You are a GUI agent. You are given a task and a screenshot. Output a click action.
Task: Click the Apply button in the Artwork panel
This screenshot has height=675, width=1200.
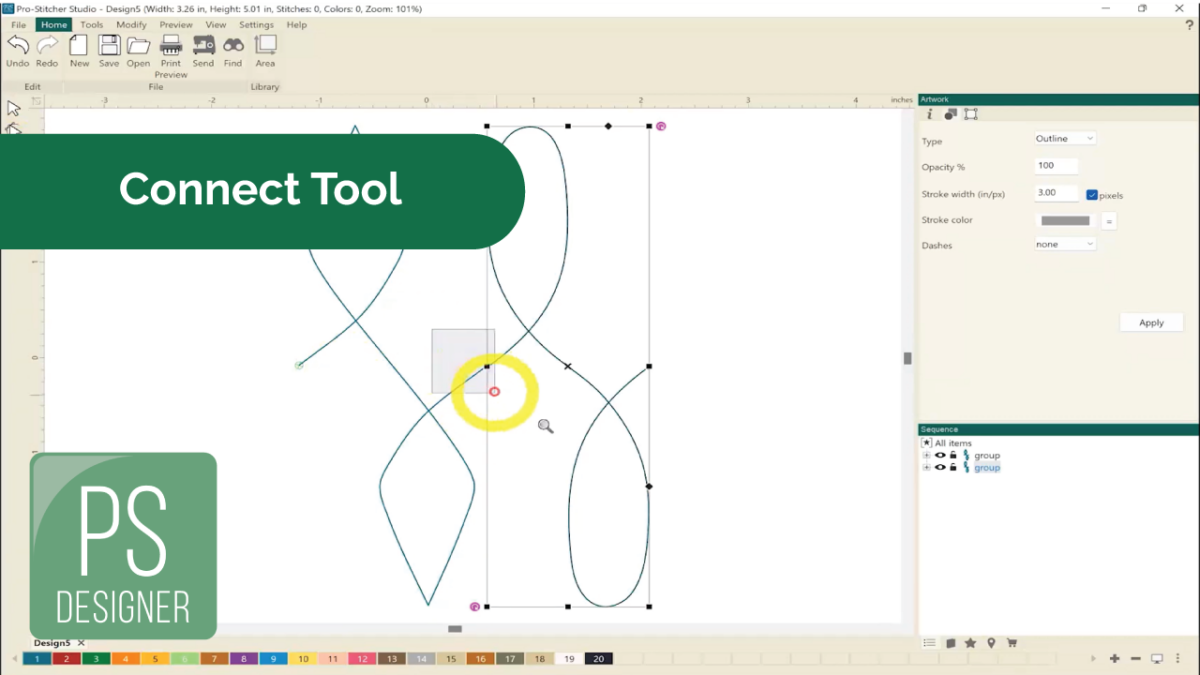1151,322
